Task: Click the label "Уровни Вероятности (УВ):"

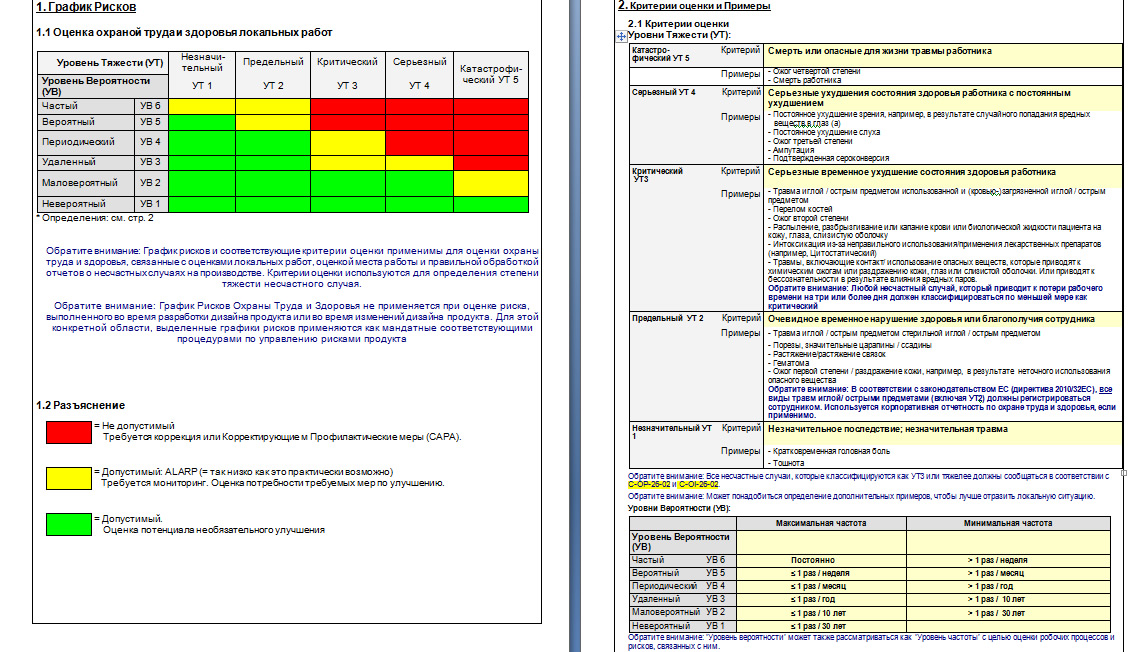Action: tap(679, 509)
